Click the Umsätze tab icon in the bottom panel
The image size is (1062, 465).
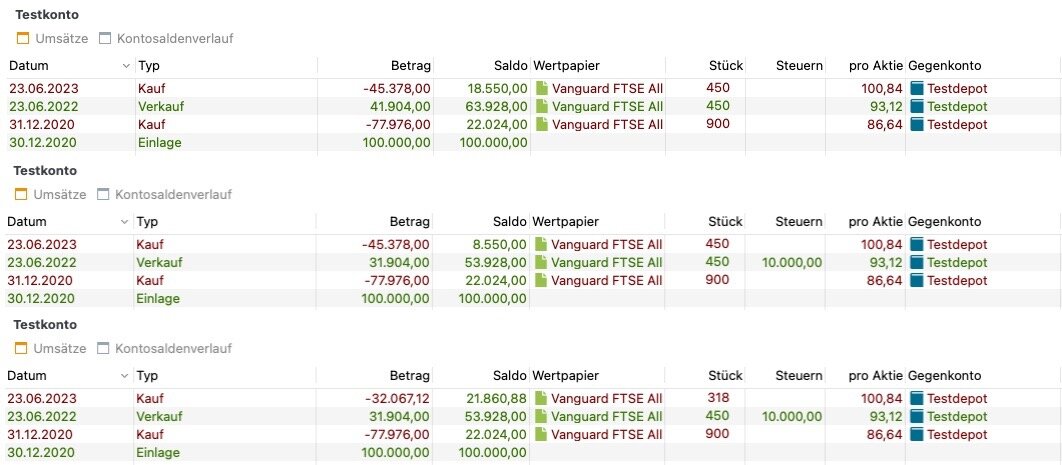[x=23, y=349]
